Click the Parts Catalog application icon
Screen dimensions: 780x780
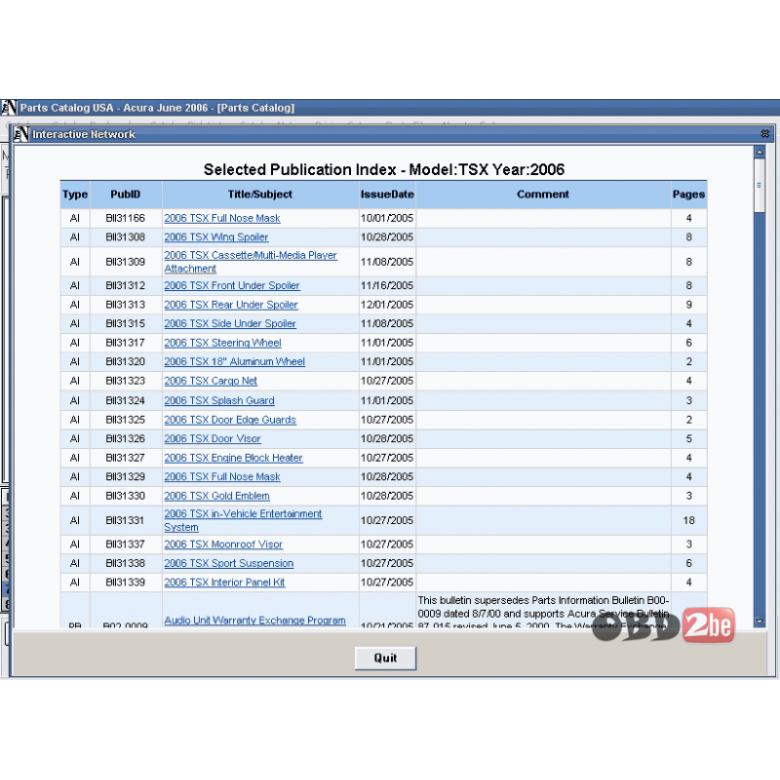[8, 107]
